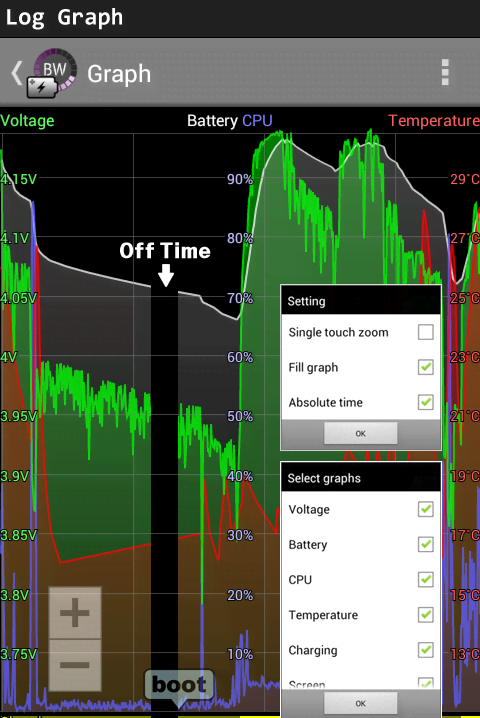The height and width of the screenshot is (718, 480).
Task: Tap the Voltage row label in Select graphs
Action: (309, 509)
